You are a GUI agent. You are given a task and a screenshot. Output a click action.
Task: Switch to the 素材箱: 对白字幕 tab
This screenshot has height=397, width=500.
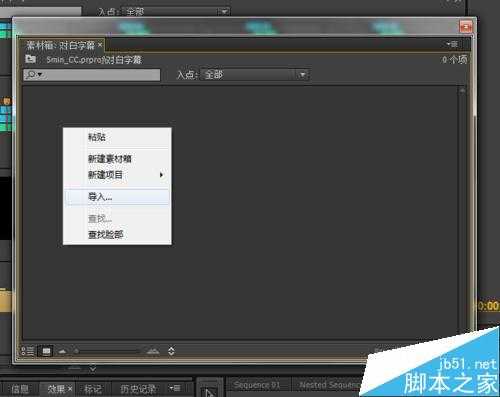[60, 45]
